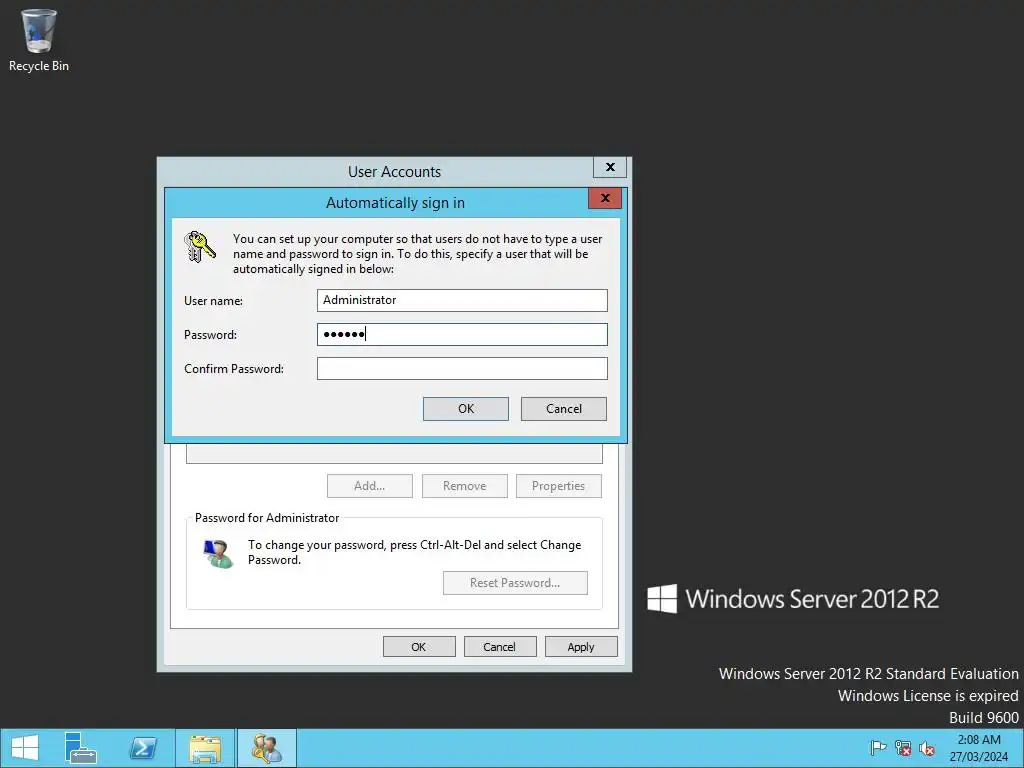This screenshot has width=1024, height=768.
Task: Click Apply in the User Accounts window
Action: (x=581, y=647)
